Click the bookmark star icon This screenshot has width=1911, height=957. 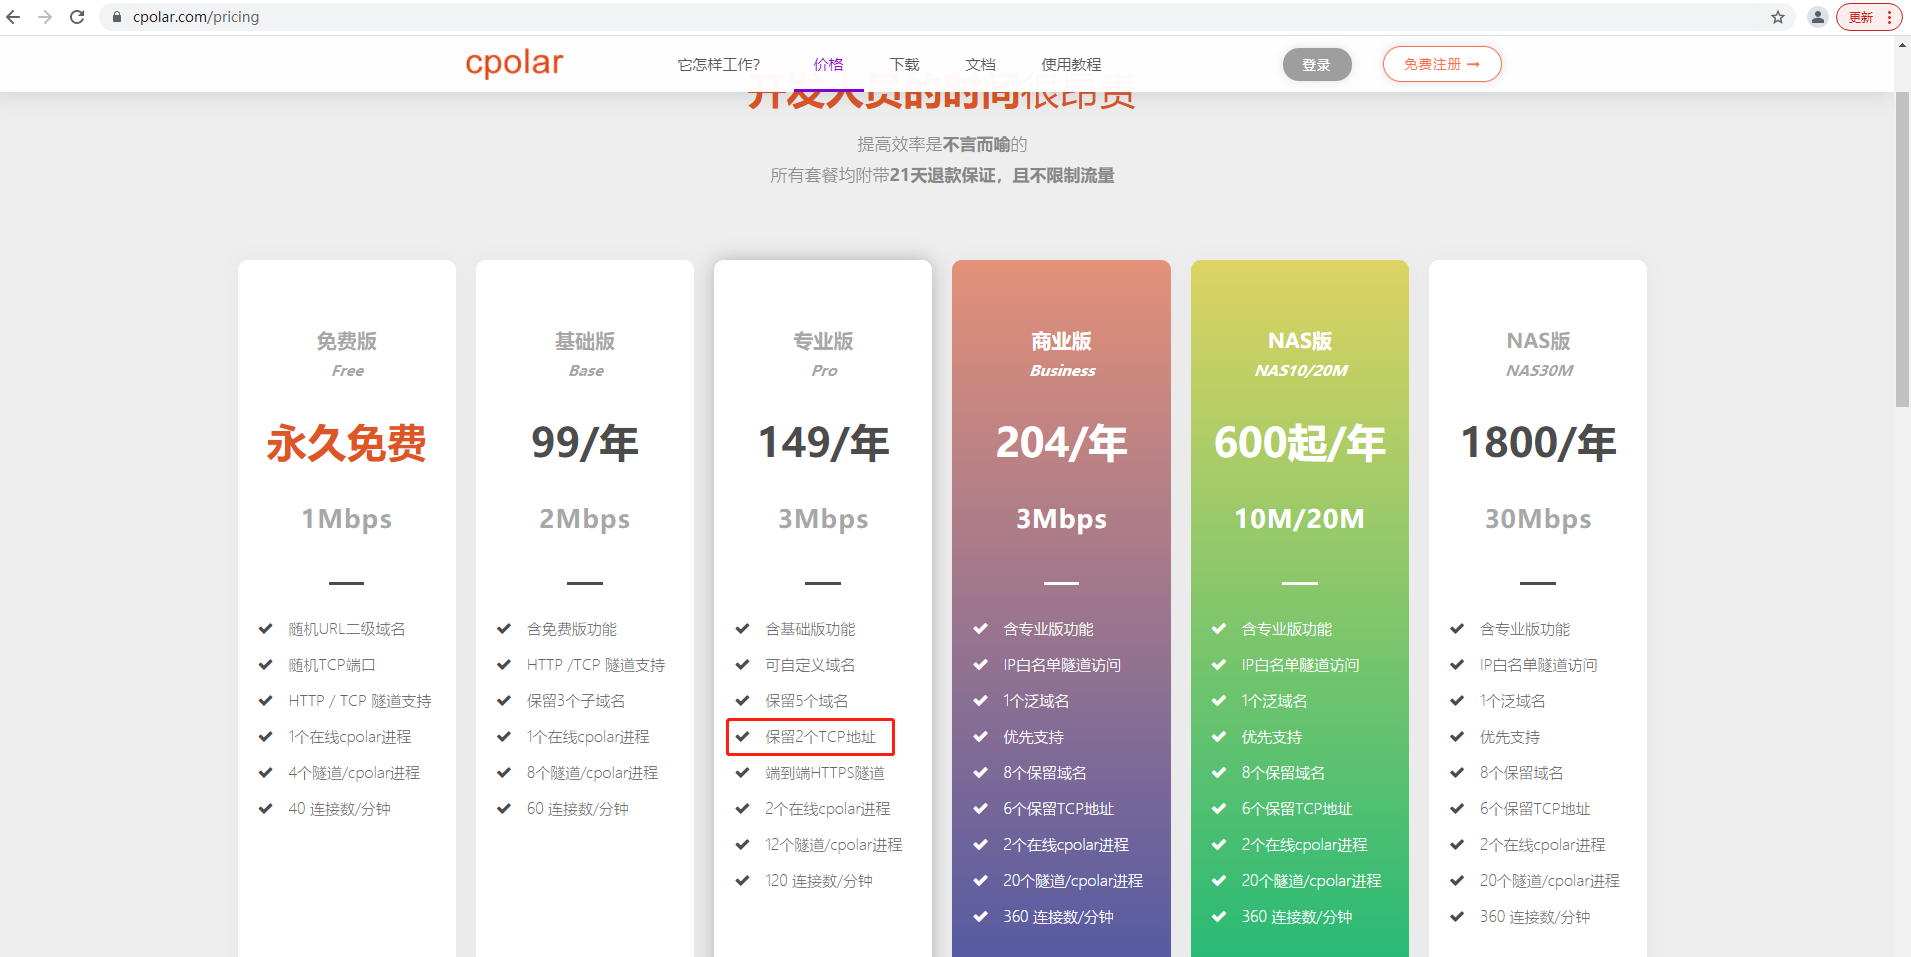[x=1776, y=16]
